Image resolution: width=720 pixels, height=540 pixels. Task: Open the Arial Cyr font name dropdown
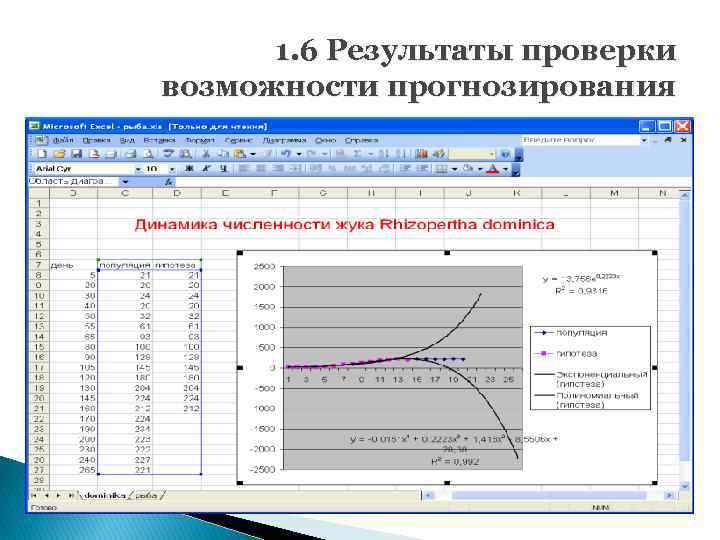click(138, 169)
